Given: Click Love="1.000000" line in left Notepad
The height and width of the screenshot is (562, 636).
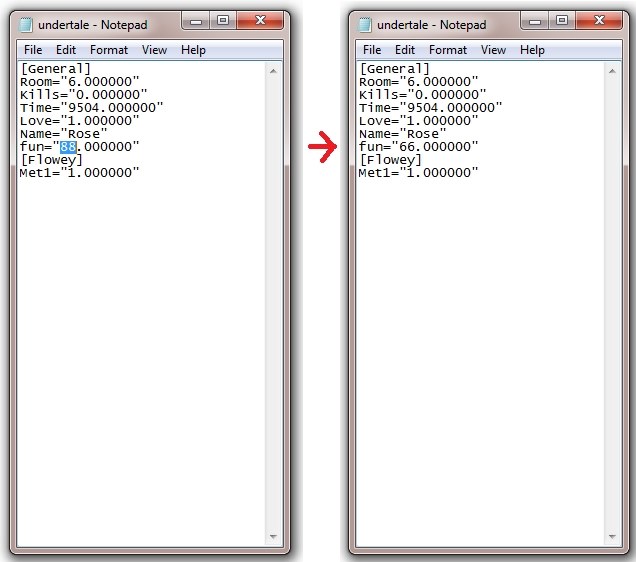Looking at the screenshot, I should coord(80,120).
